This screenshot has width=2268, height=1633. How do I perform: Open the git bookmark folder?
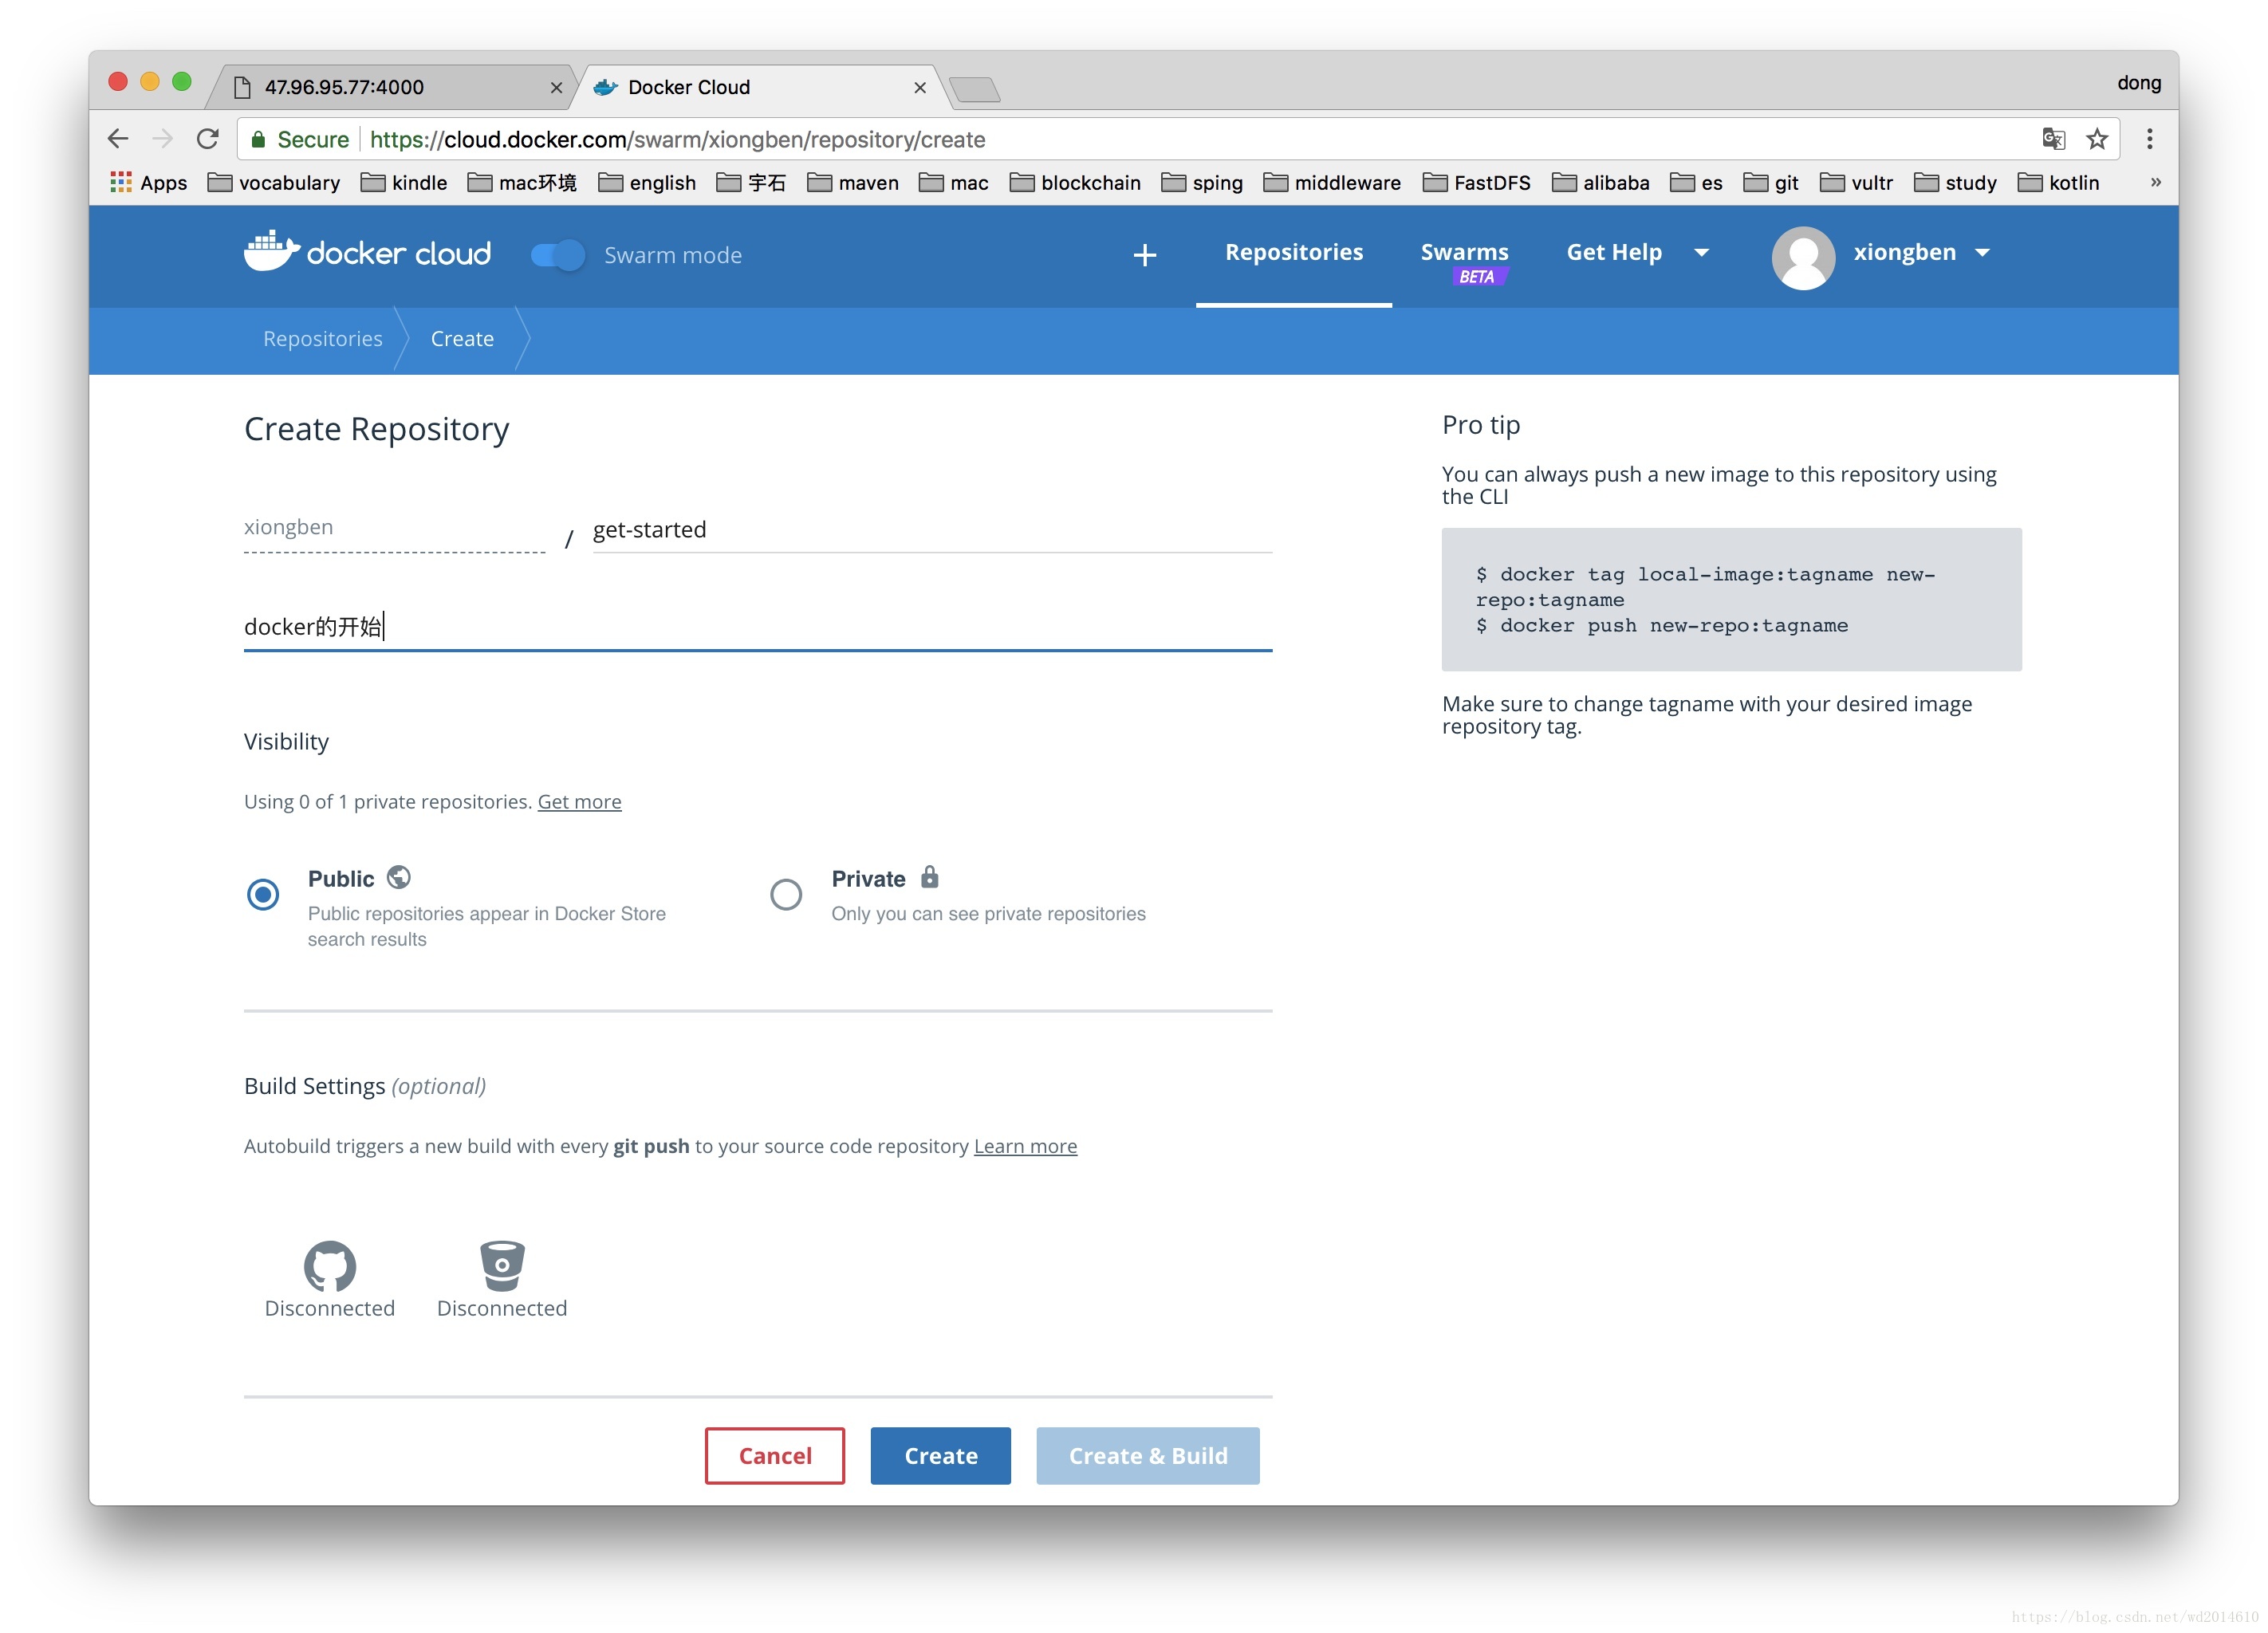point(1770,183)
